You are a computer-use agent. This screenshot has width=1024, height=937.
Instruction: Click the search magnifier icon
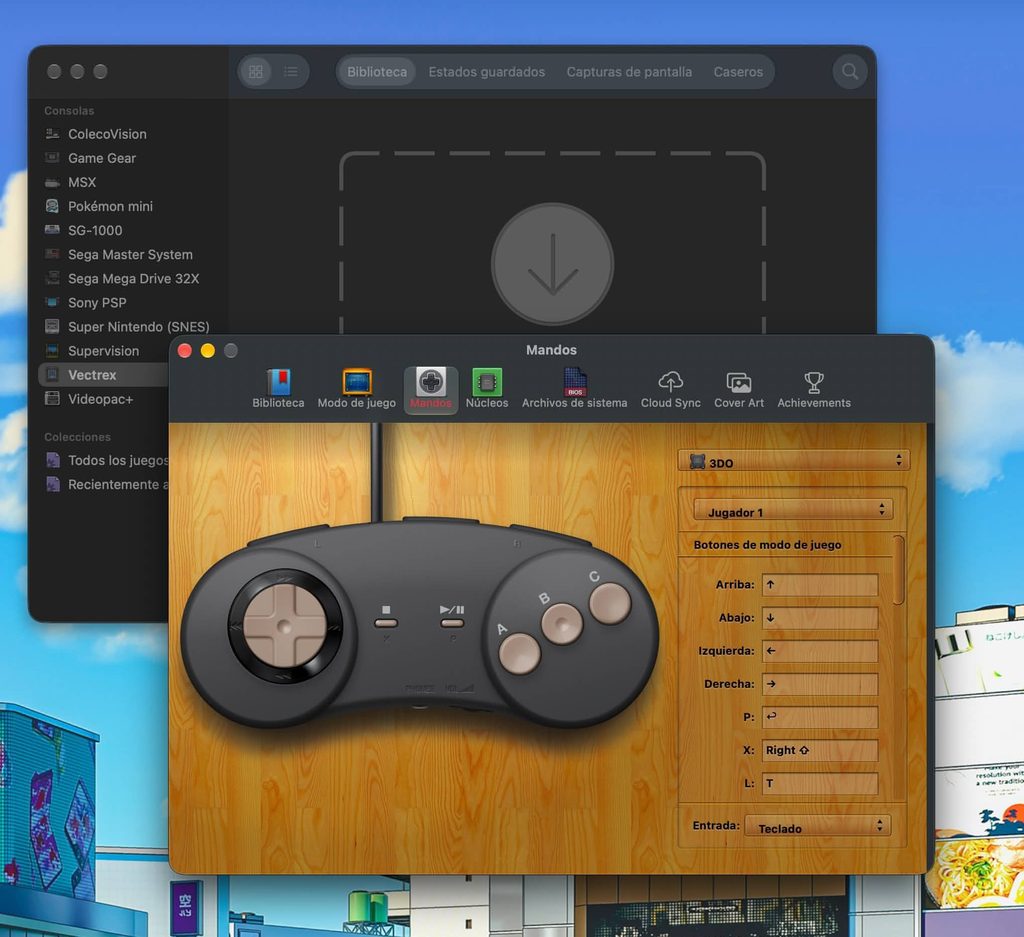[850, 71]
